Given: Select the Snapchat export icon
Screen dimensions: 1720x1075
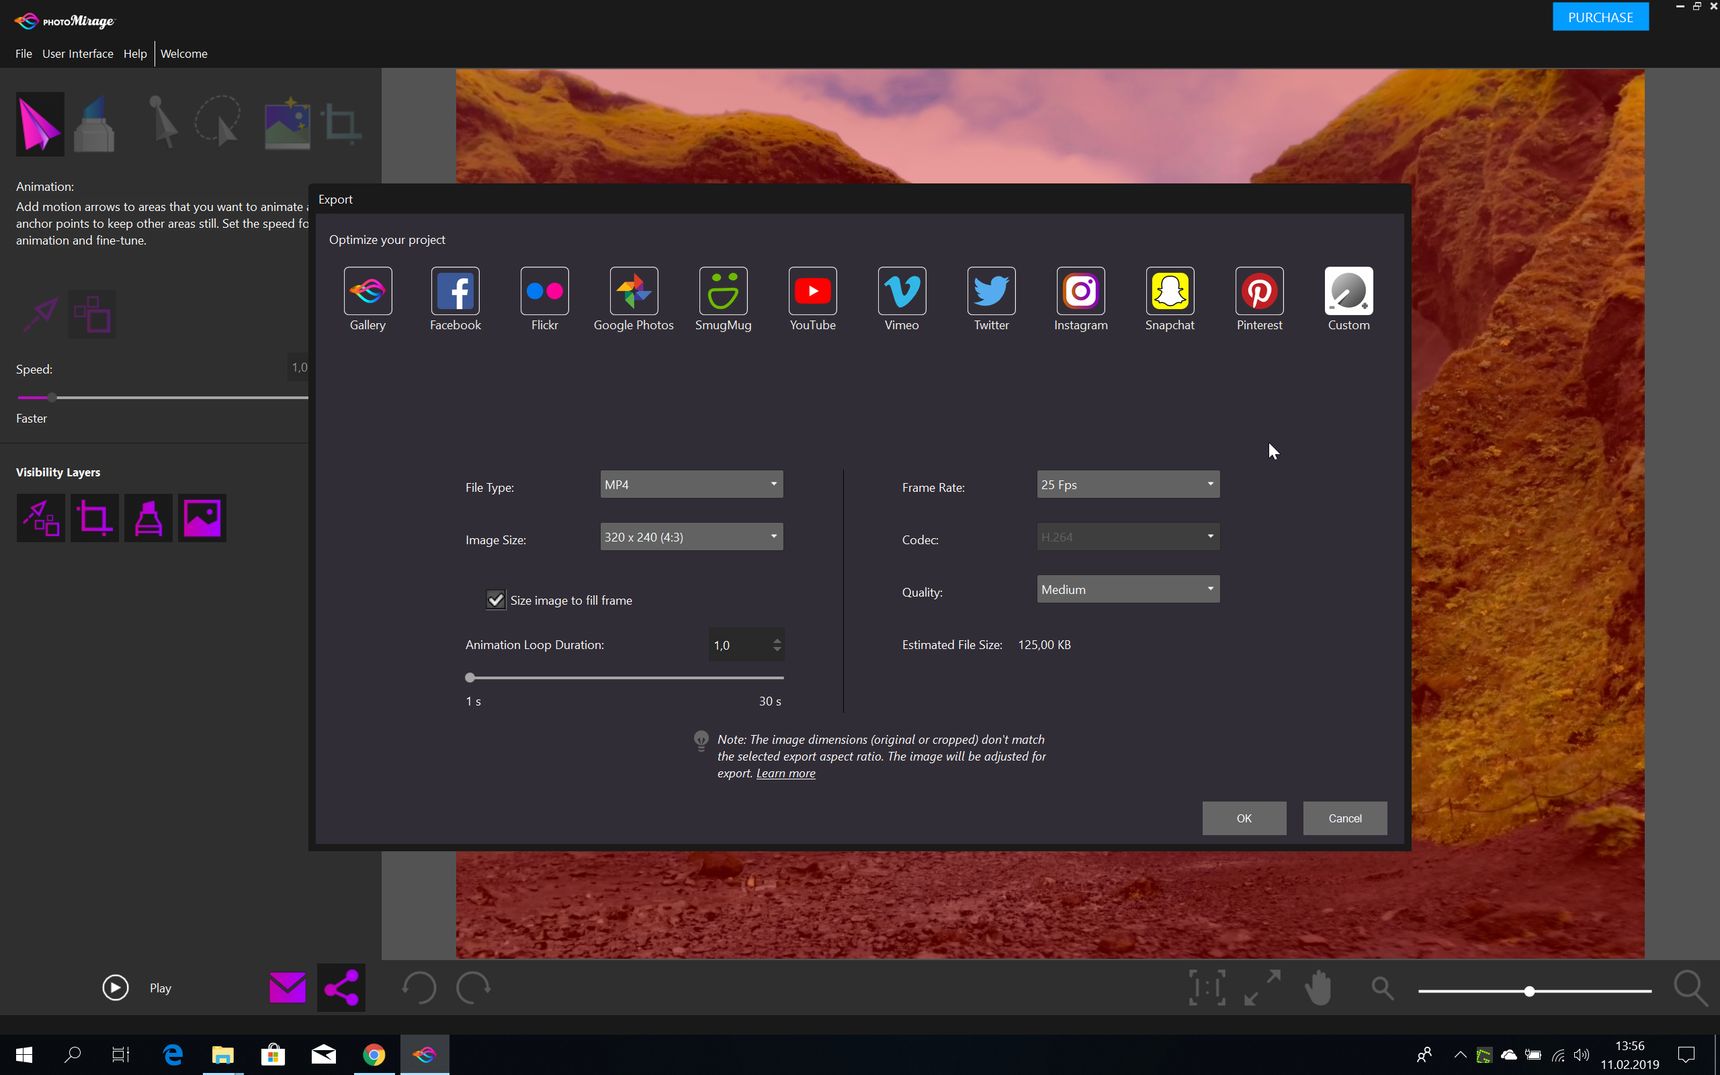Looking at the screenshot, I should coord(1169,291).
